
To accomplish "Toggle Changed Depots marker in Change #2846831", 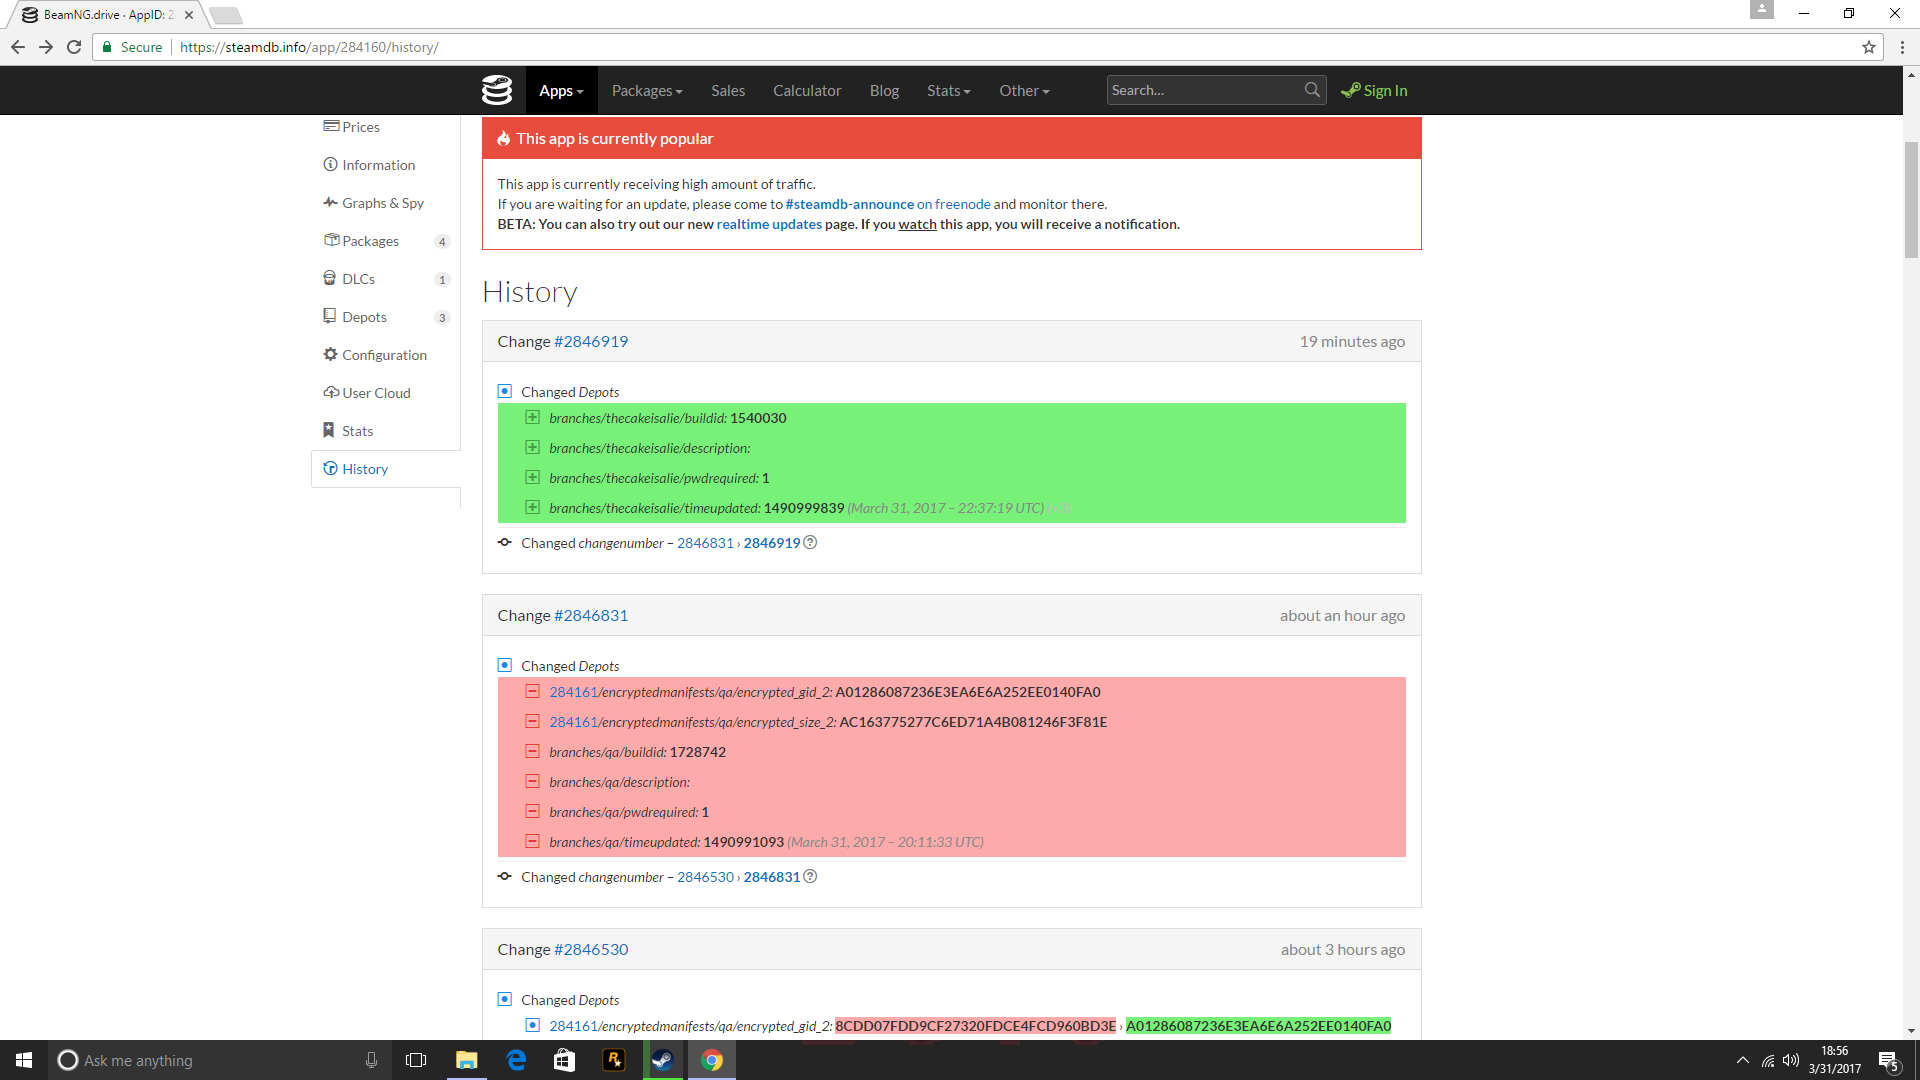I will coord(505,665).
